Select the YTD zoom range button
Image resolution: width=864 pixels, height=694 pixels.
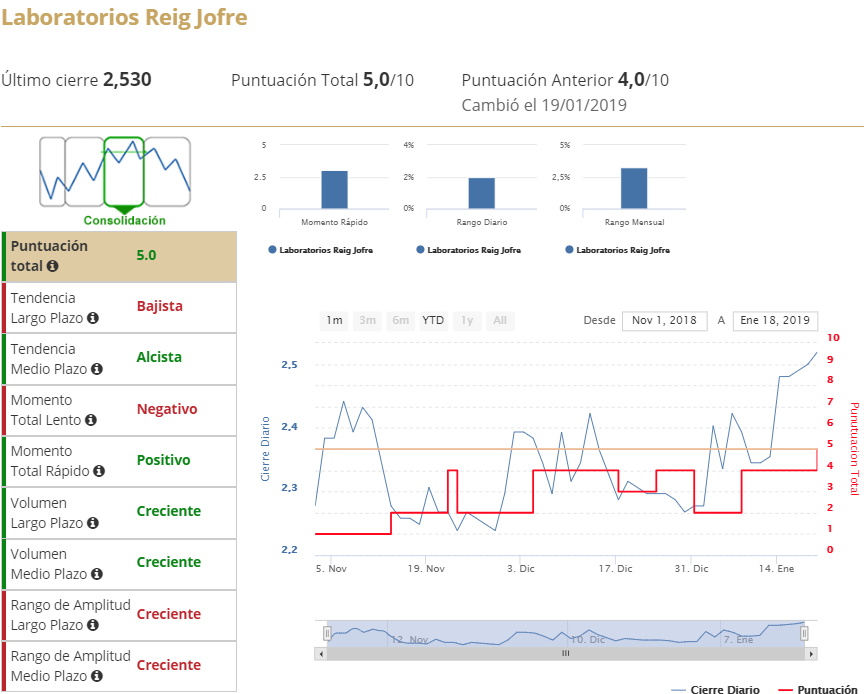tap(433, 321)
